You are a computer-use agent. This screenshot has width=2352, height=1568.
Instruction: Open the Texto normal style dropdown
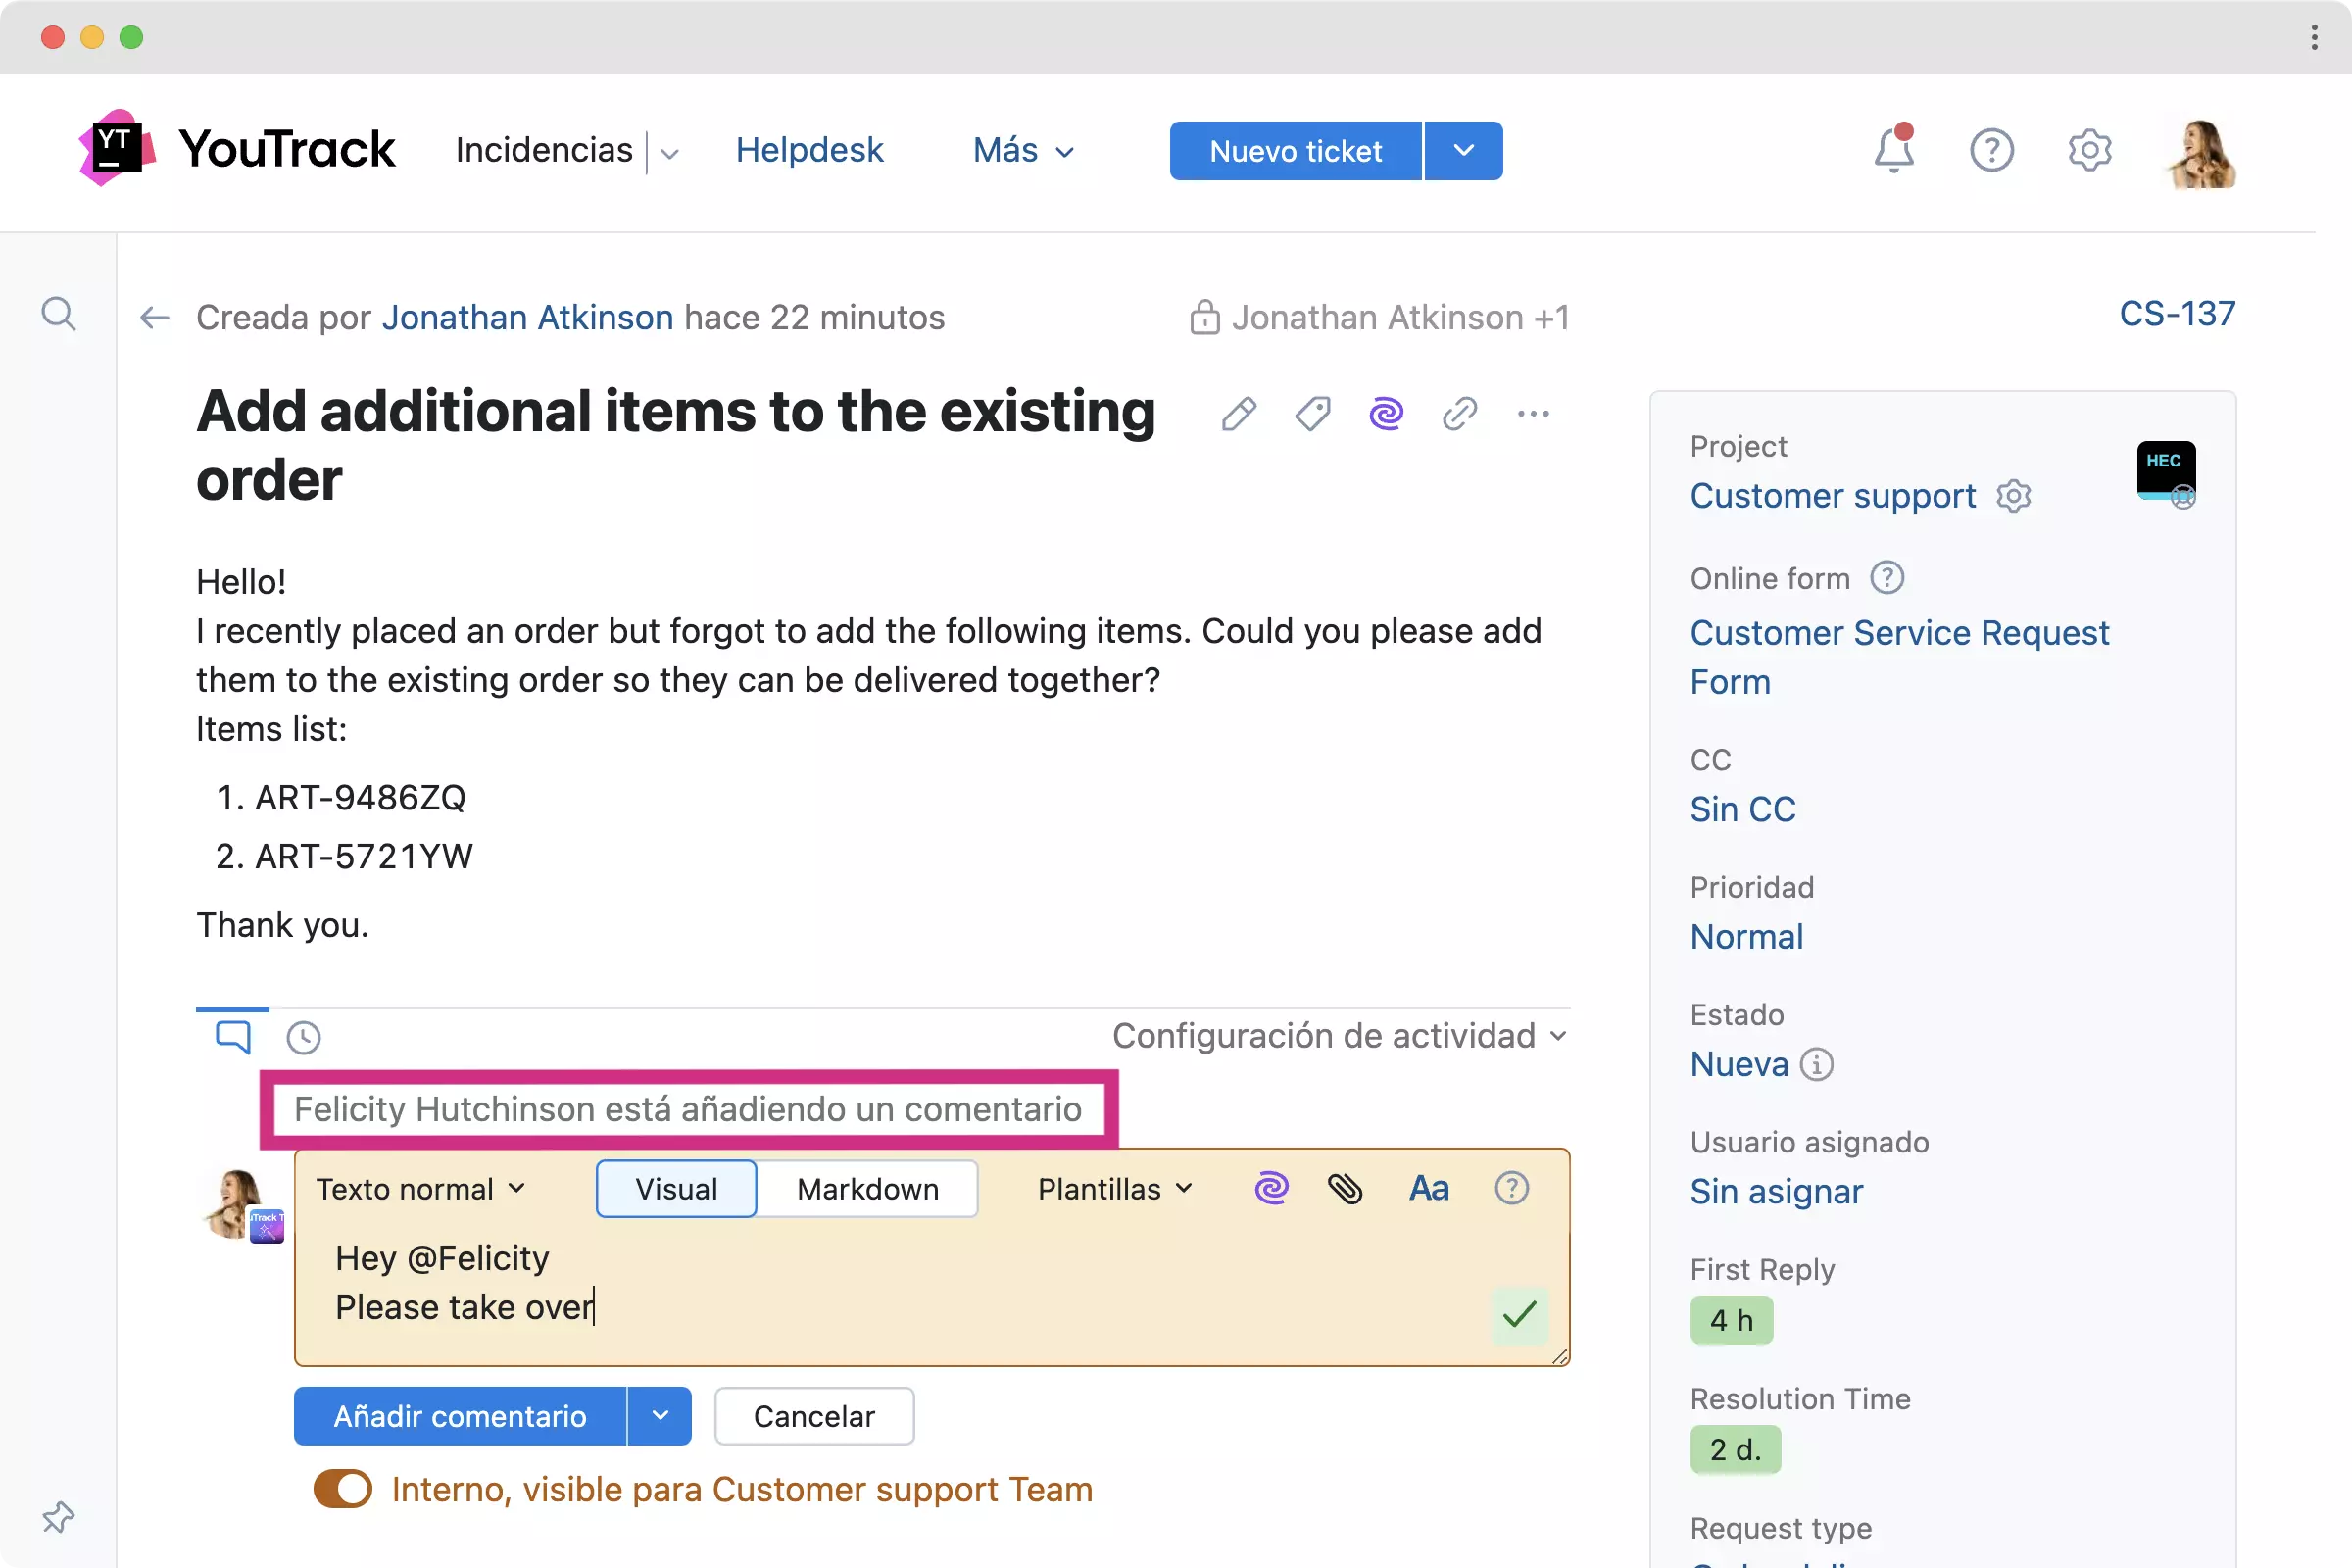click(420, 1188)
